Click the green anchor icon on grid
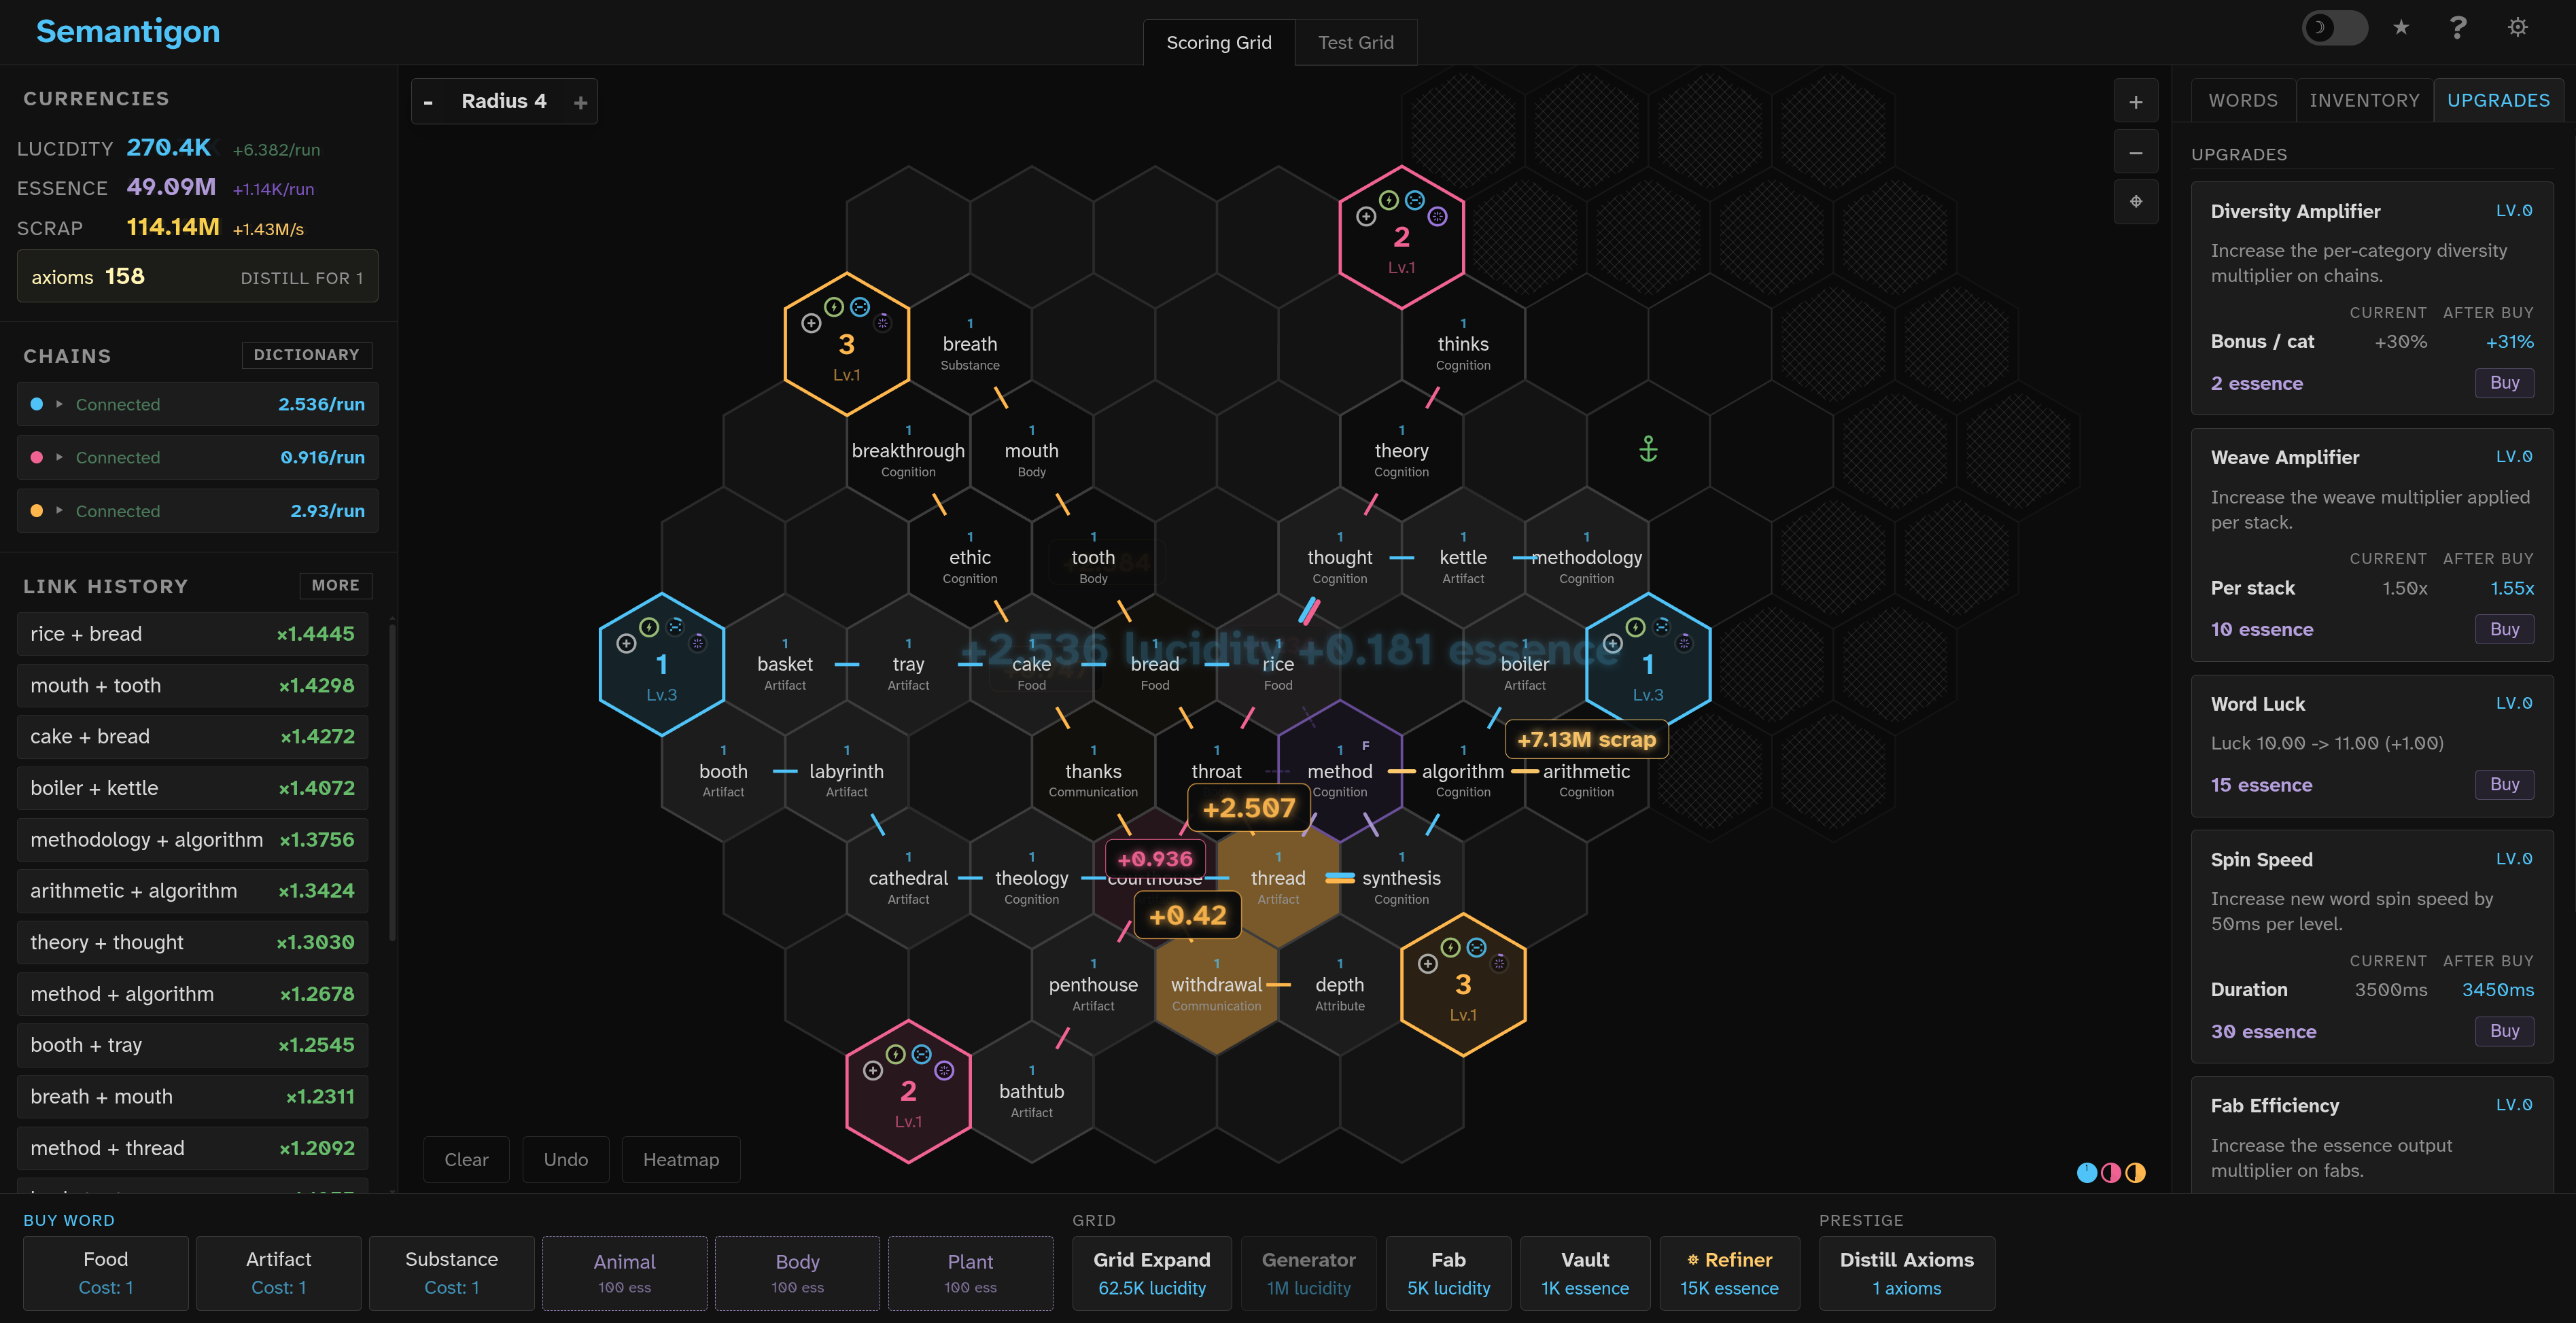 (1648, 449)
